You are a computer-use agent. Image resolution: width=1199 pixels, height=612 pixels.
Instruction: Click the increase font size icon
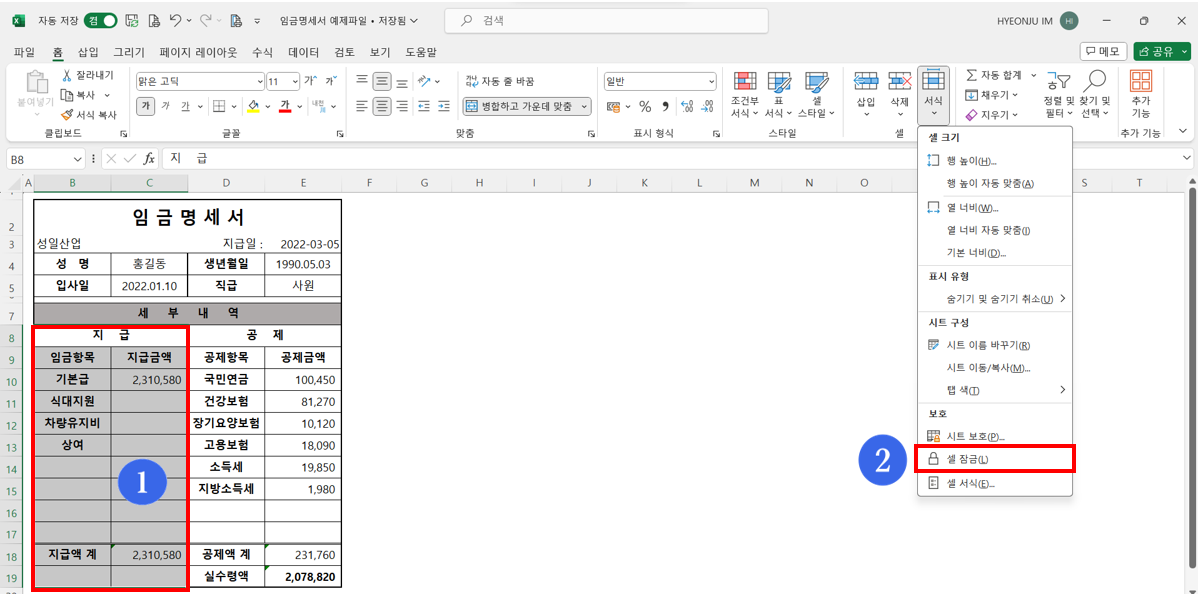tap(310, 81)
